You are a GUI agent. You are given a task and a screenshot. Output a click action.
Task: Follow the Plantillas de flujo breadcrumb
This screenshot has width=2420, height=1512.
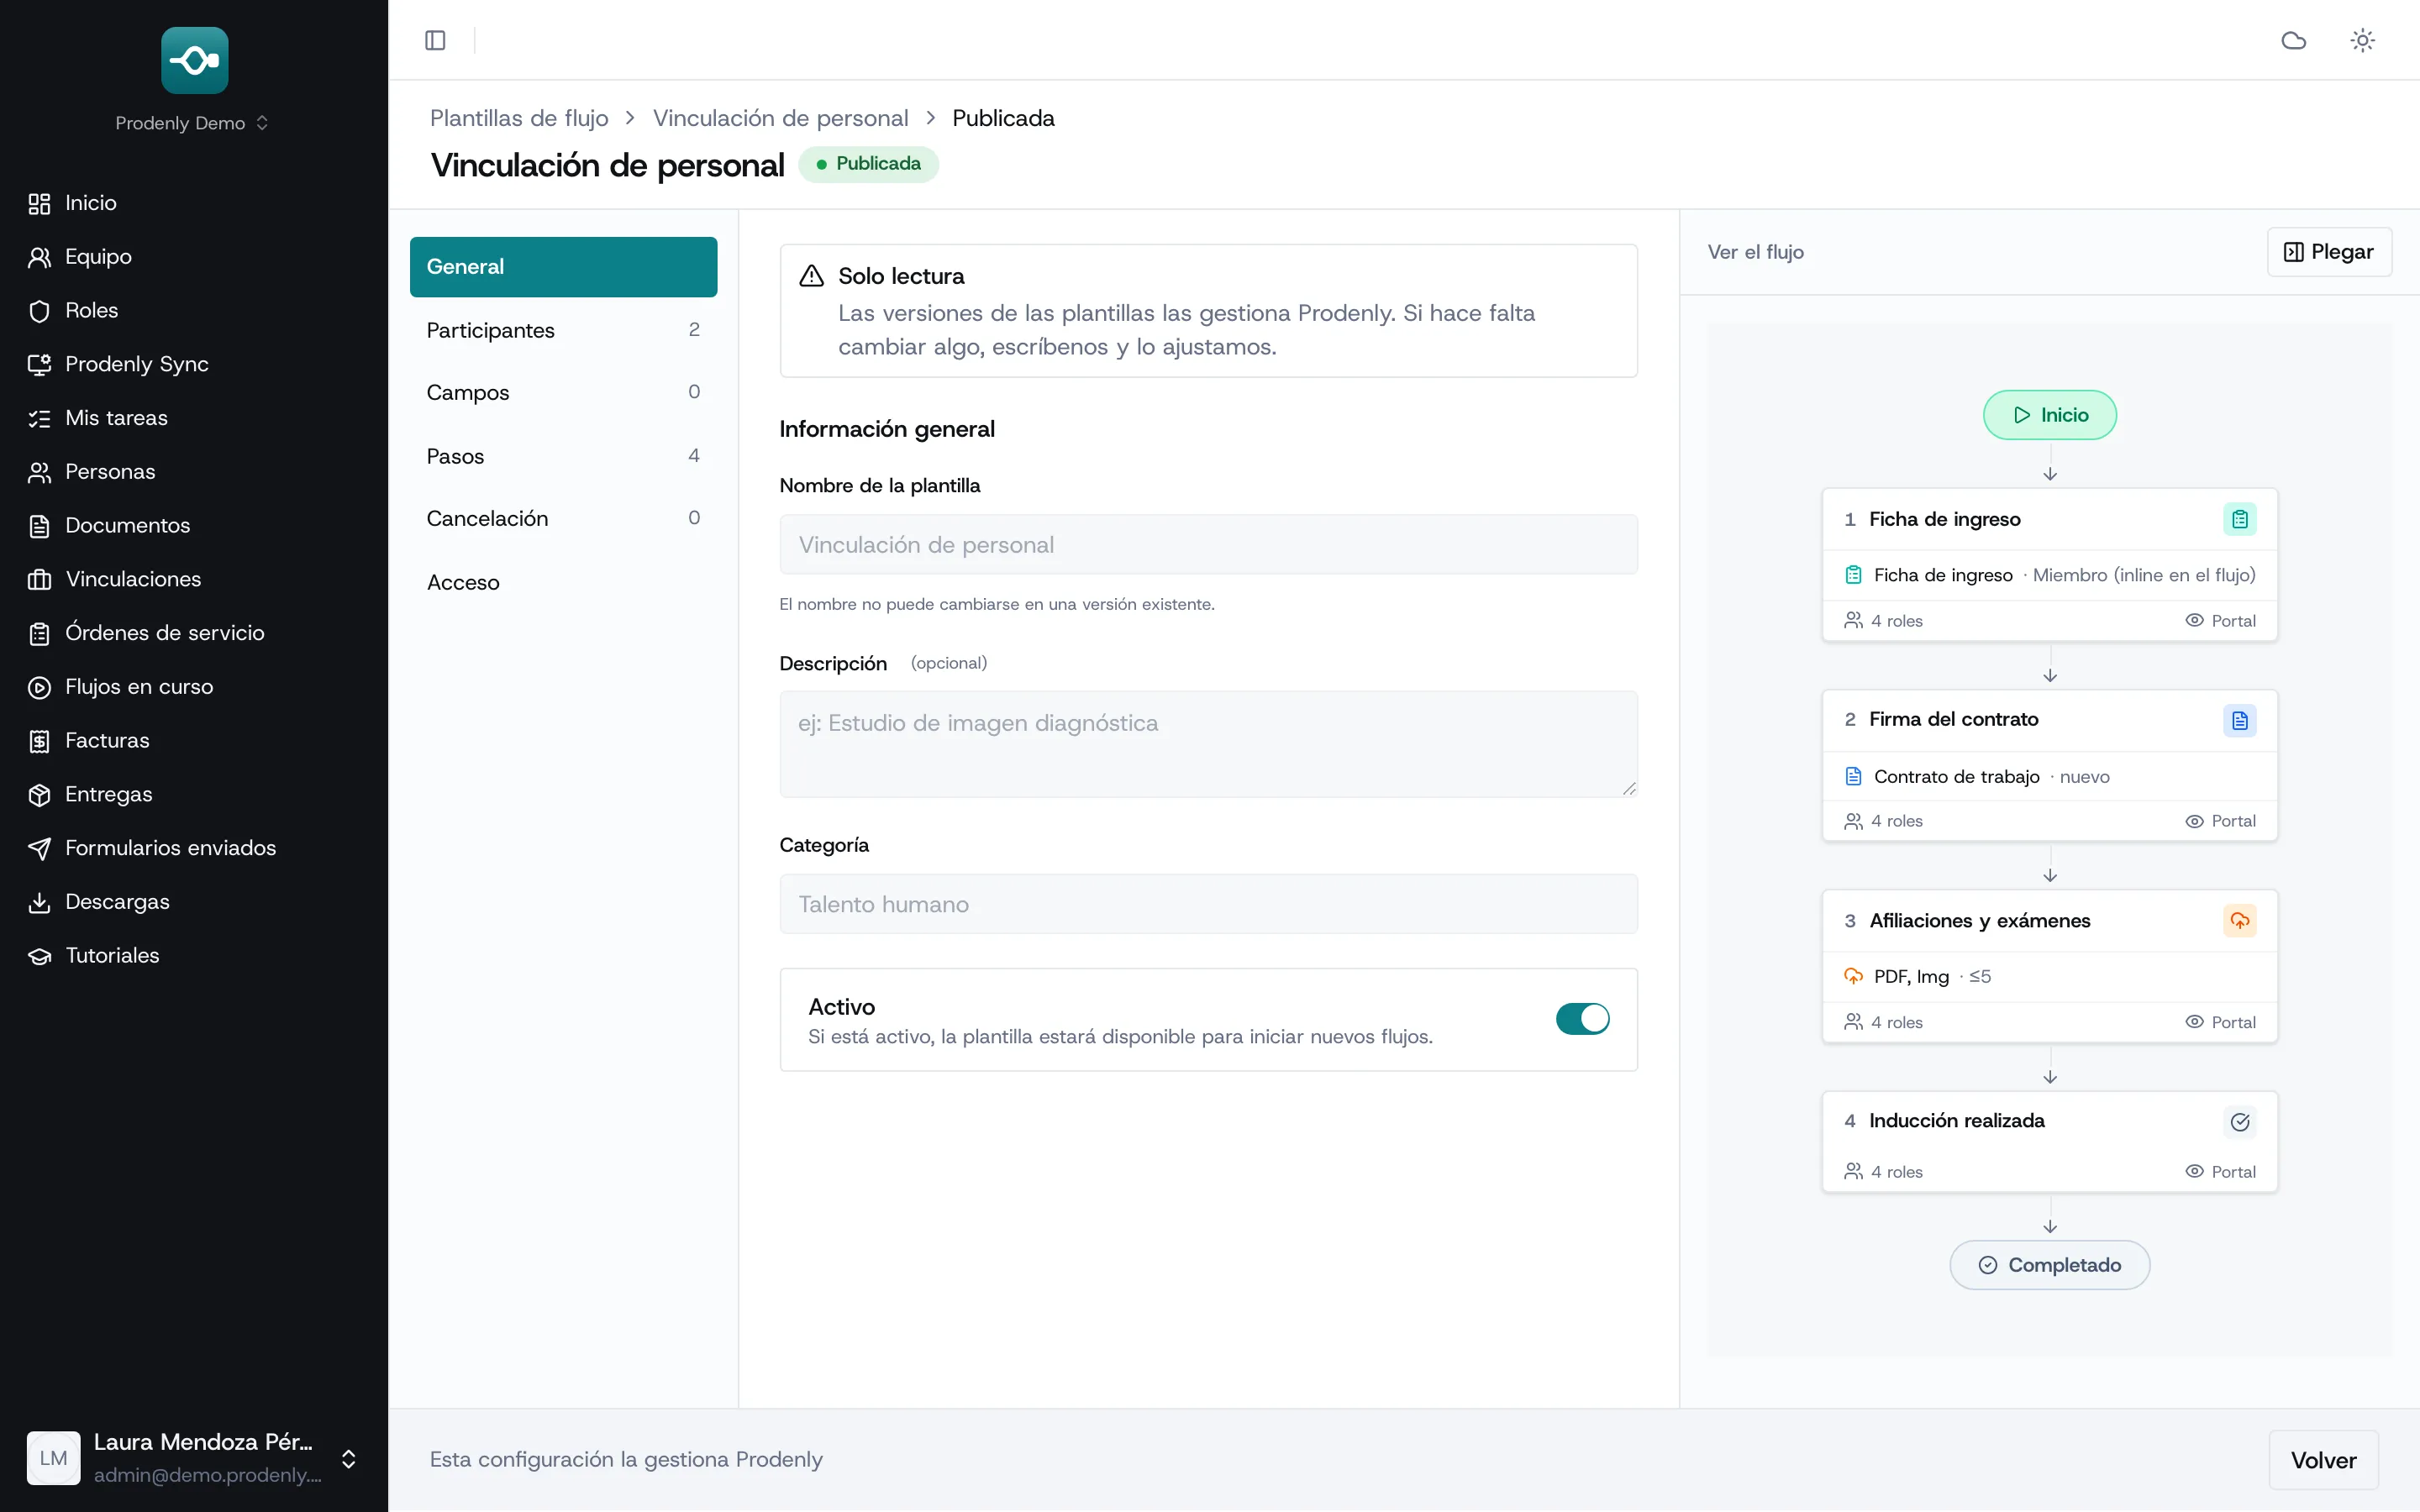[x=519, y=118]
